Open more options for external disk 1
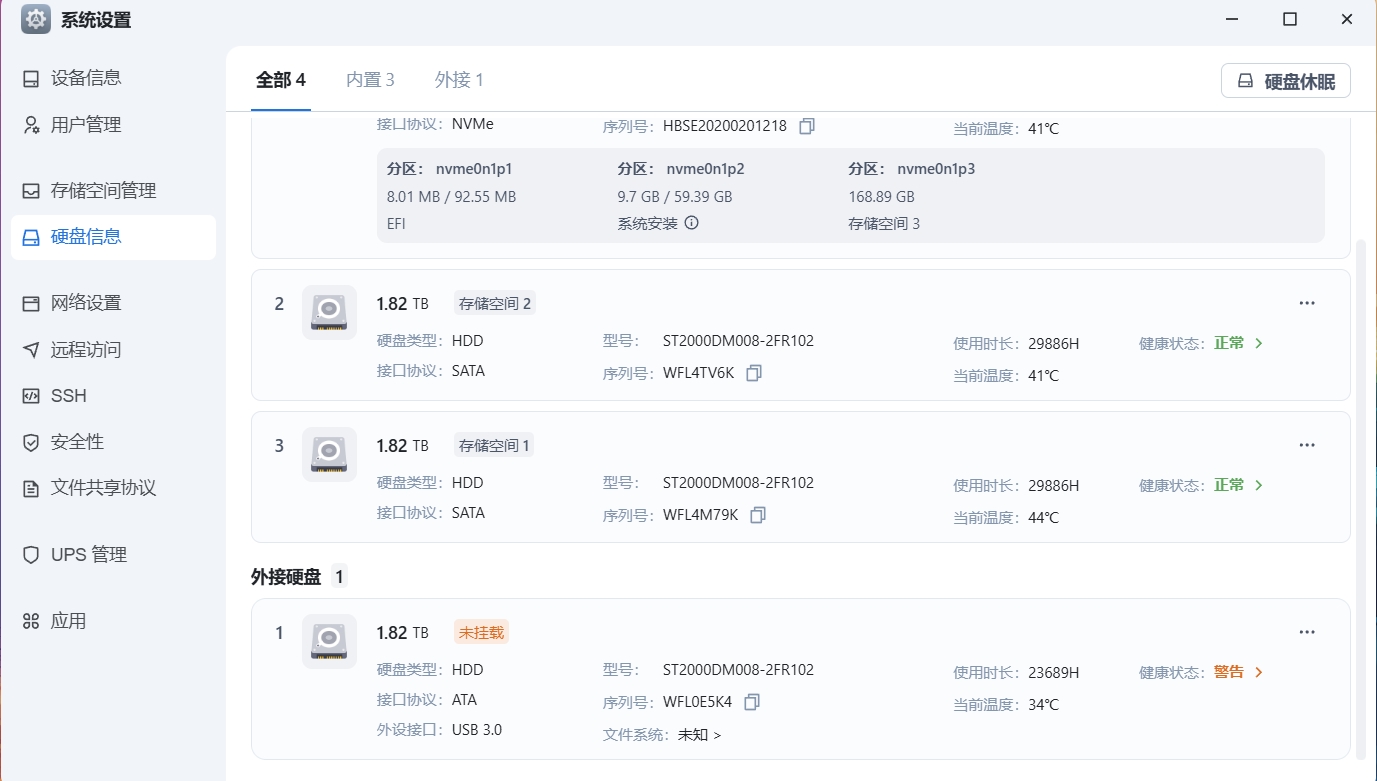The width and height of the screenshot is (1377, 781). coord(1307,632)
